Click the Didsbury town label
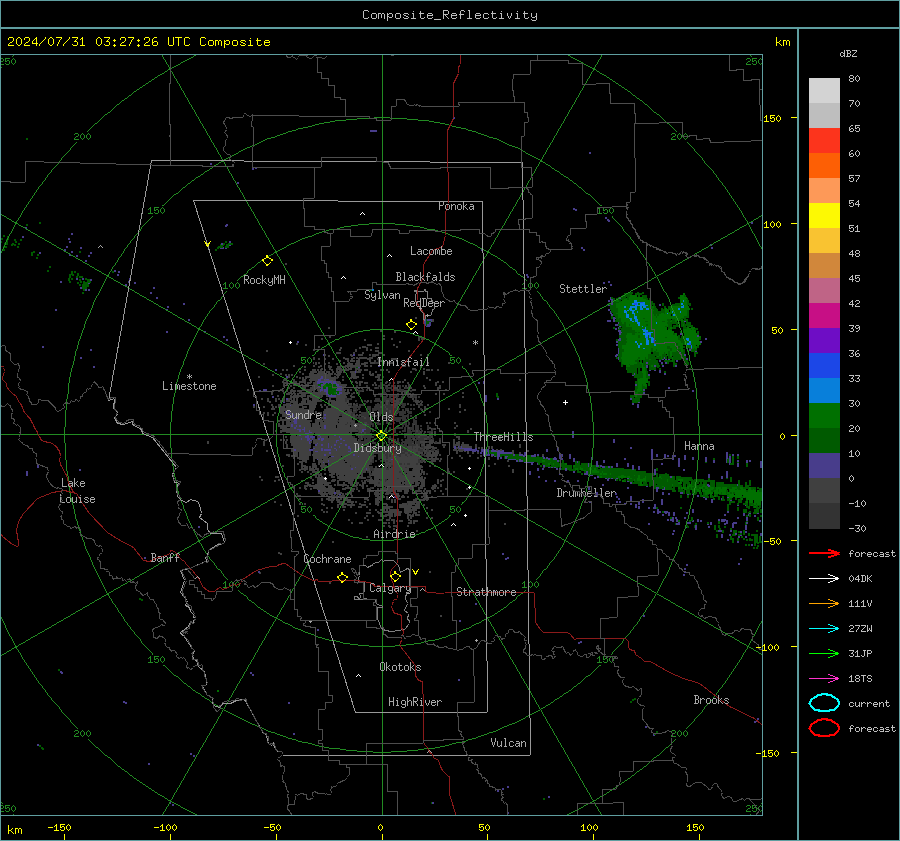The width and height of the screenshot is (900, 841). [377, 448]
